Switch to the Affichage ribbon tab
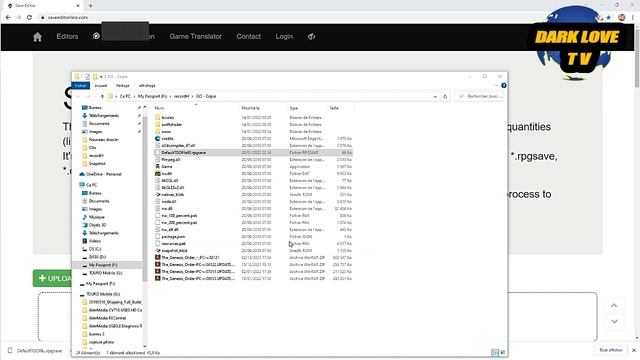Viewport: 640px width, 360px height. 147,86
